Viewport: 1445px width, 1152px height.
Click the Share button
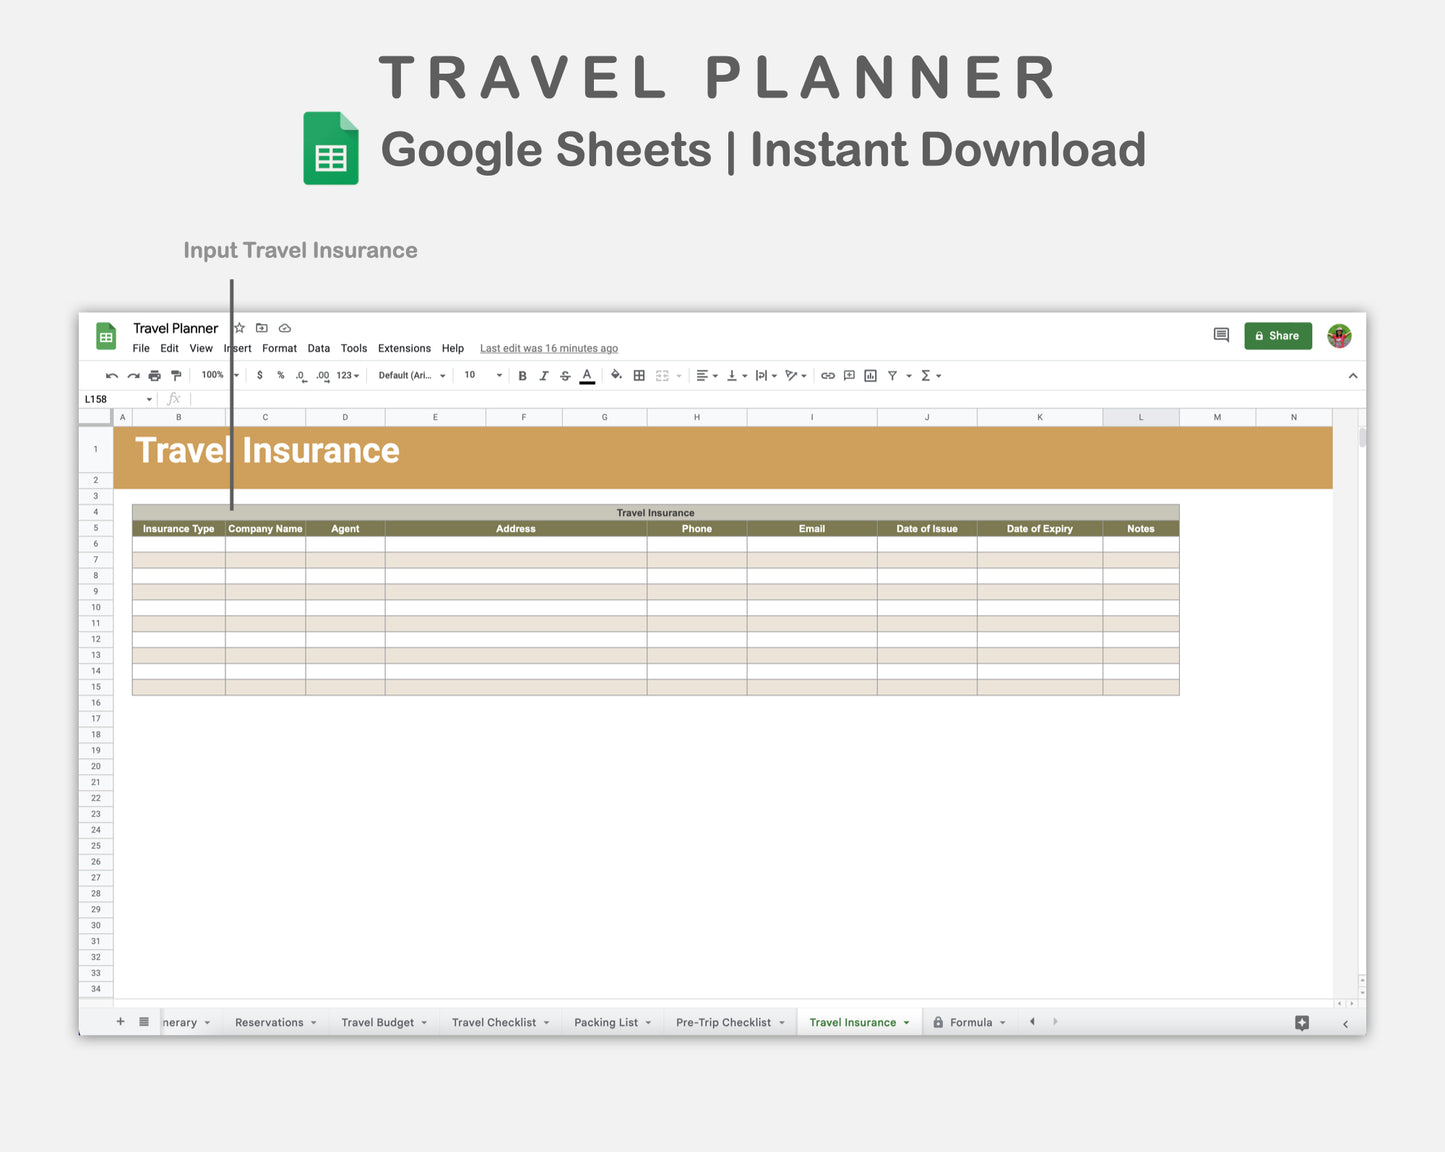(1277, 335)
